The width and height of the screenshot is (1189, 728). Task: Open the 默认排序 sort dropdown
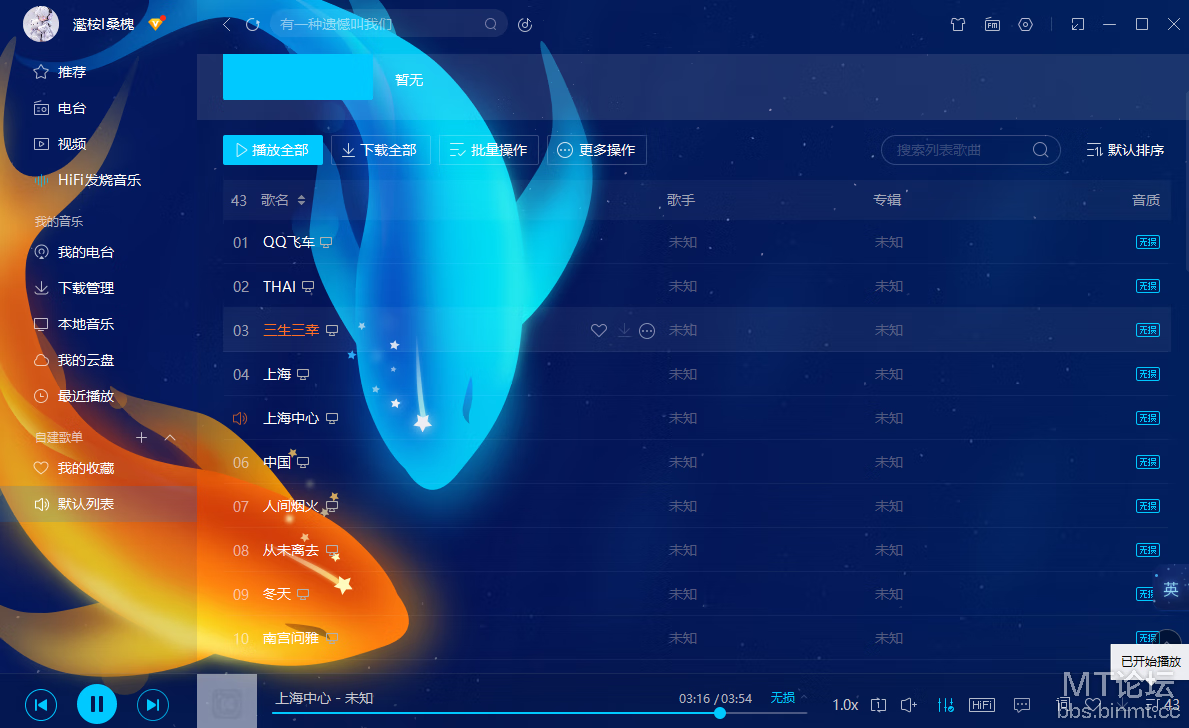pyautogui.click(x=1125, y=150)
